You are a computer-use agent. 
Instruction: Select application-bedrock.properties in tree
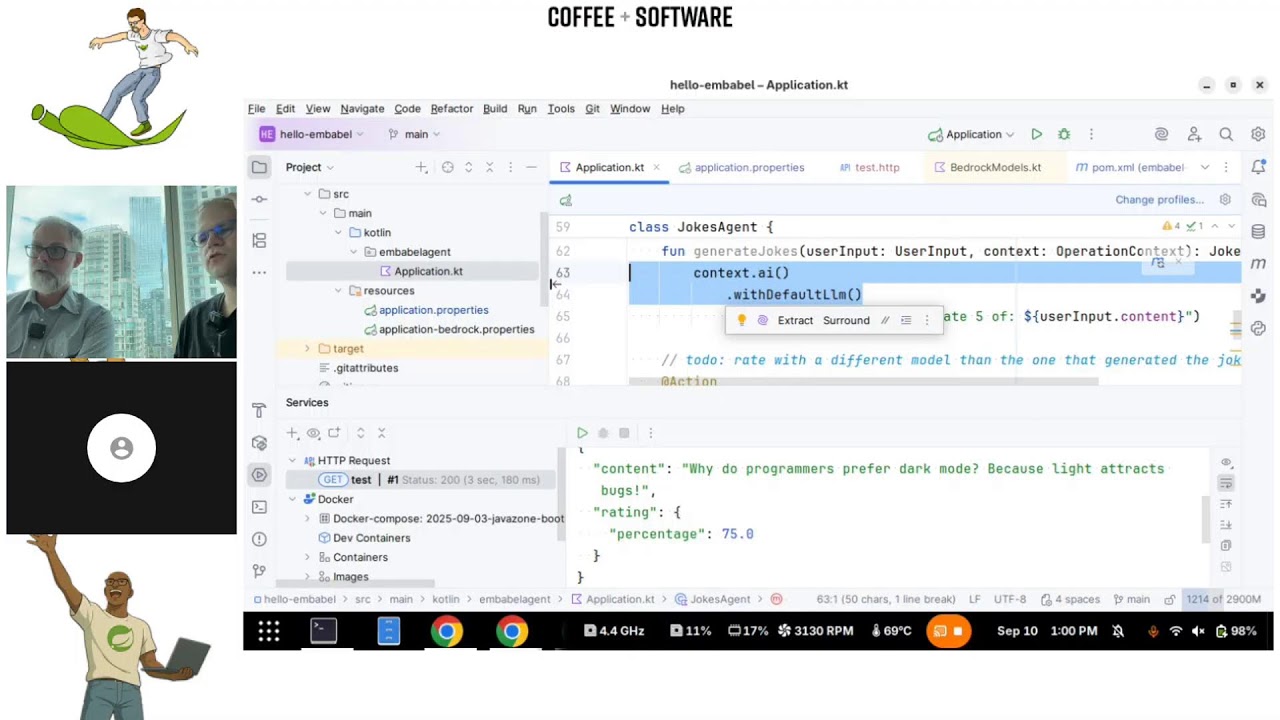click(456, 329)
